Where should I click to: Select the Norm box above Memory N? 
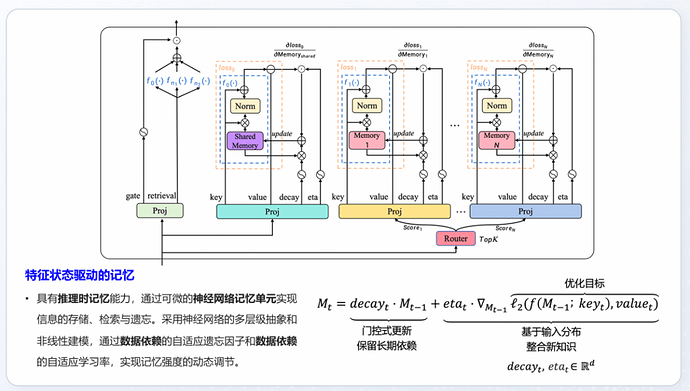tap(497, 106)
